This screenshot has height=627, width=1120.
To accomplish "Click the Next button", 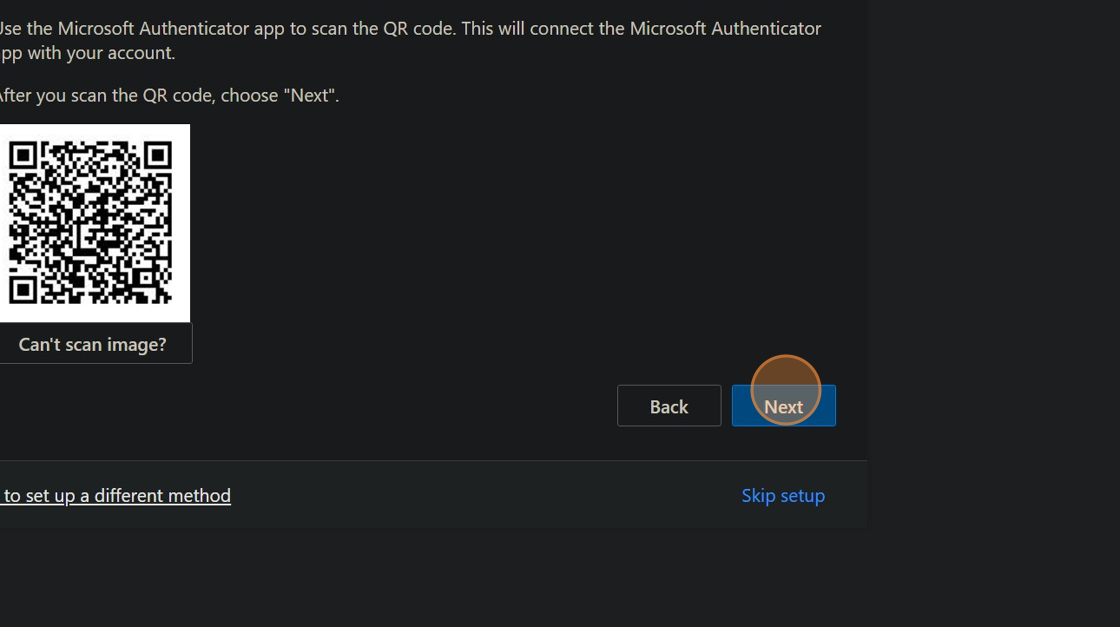I will click(783, 406).
